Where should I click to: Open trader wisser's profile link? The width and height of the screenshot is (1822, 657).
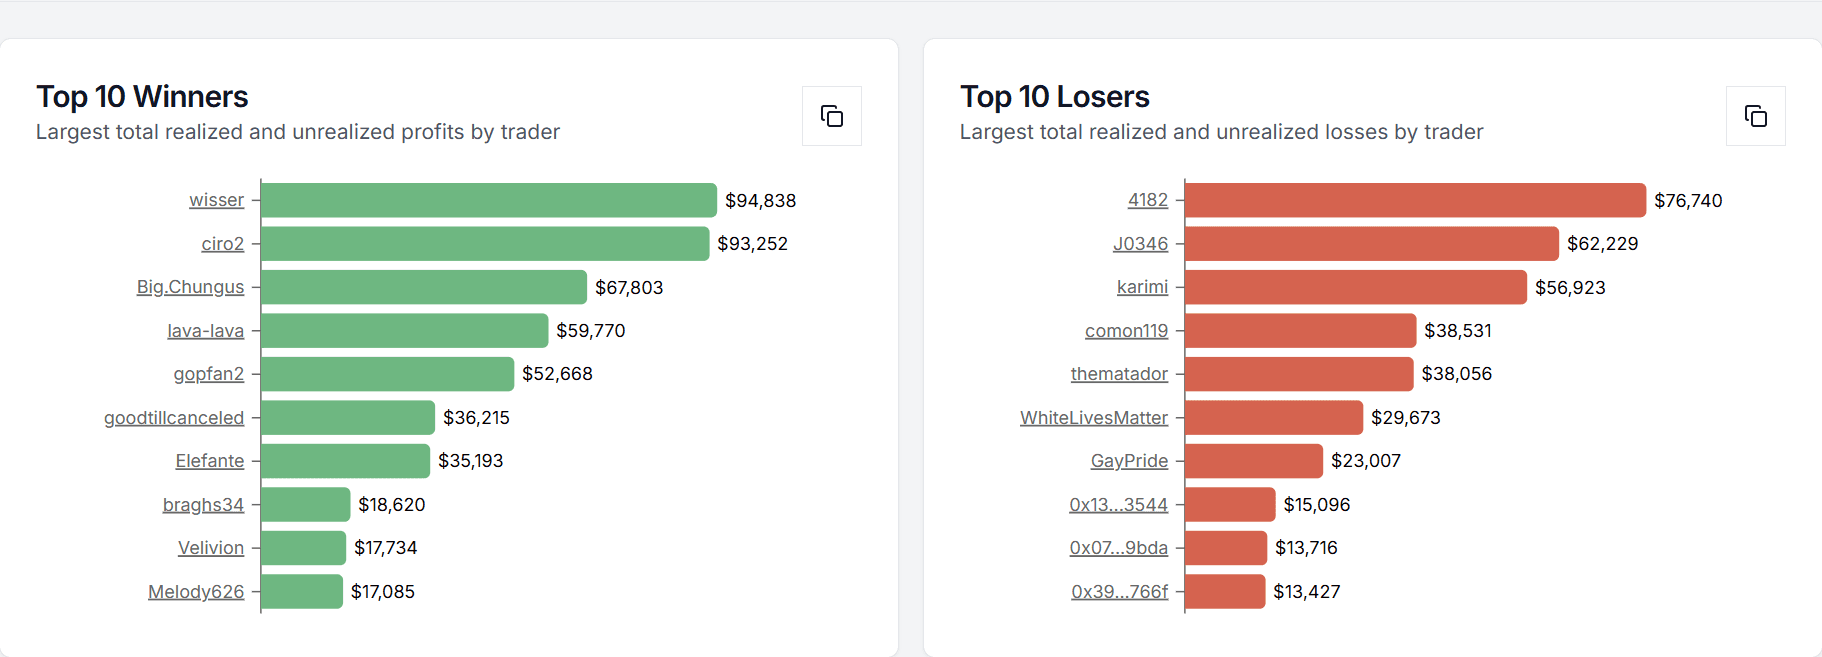pyautogui.click(x=216, y=200)
